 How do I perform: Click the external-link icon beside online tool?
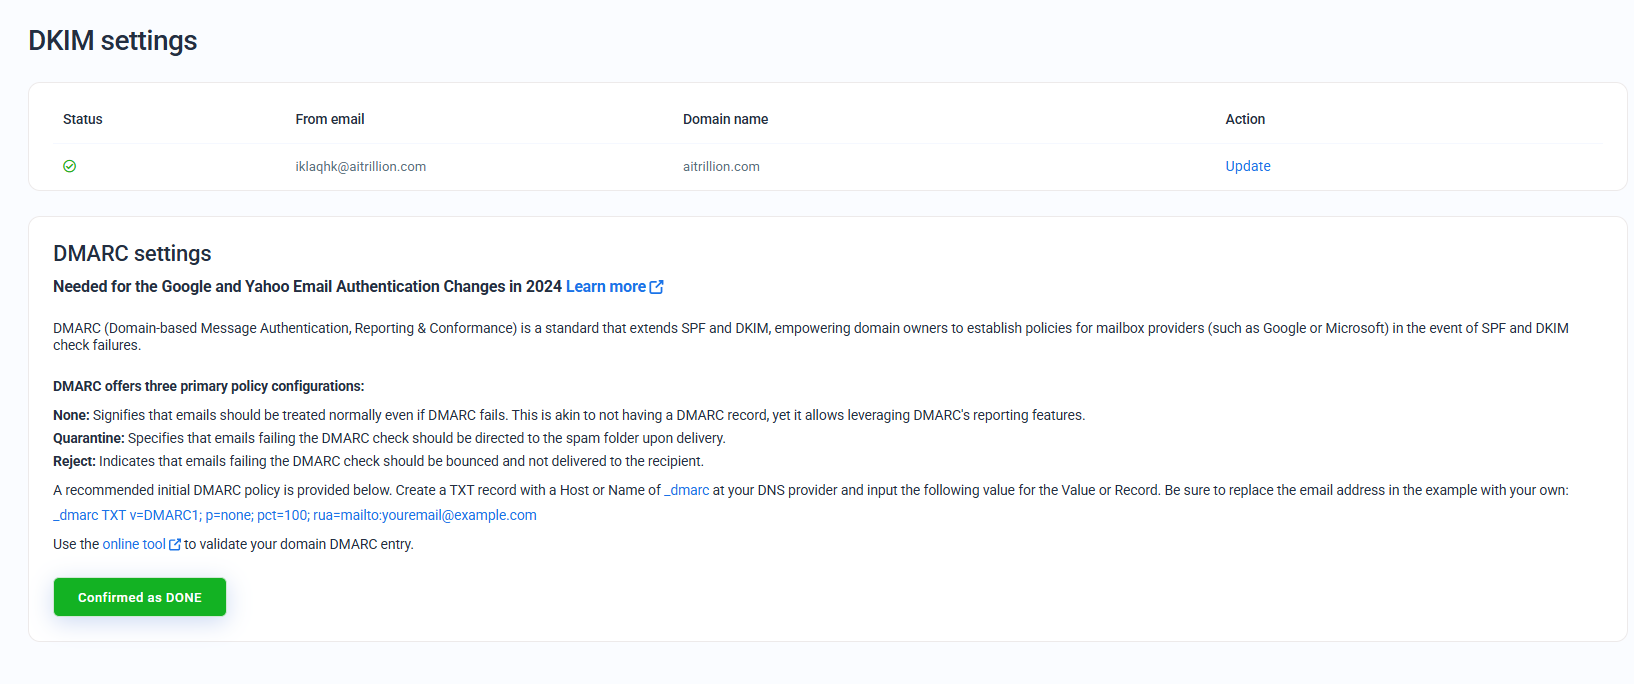click(175, 545)
